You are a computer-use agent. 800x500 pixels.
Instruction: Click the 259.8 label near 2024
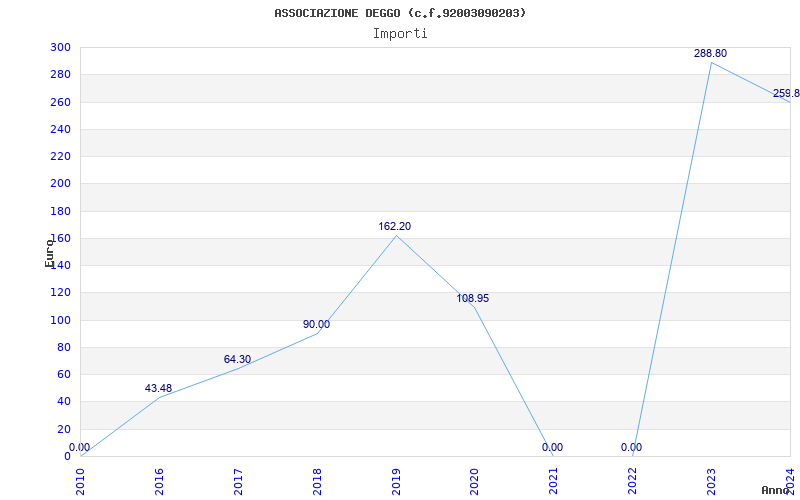[786, 93]
